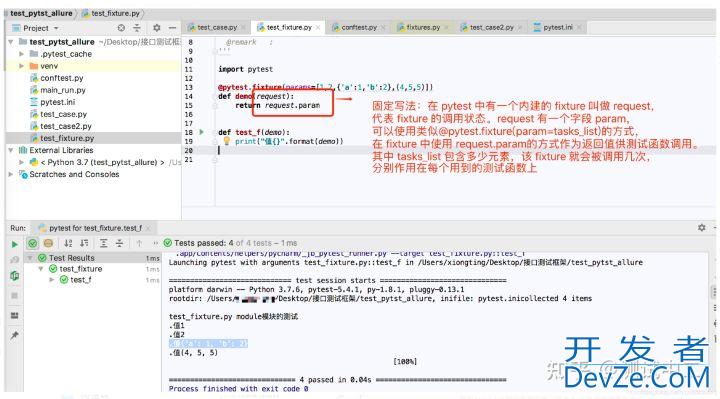Switch to pytest.ini editor tab
This screenshot has width=720, height=399.
pos(557,28)
